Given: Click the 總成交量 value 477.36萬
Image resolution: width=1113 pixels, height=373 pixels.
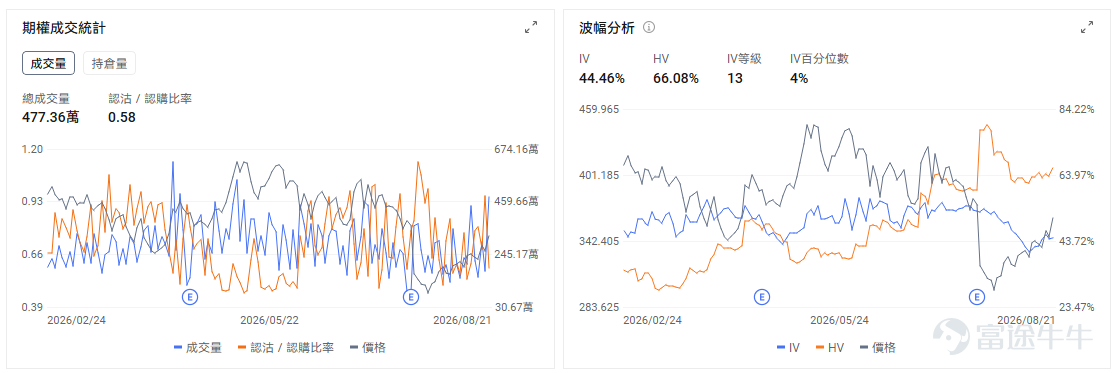Looking at the screenshot, I should coord(50,117).
